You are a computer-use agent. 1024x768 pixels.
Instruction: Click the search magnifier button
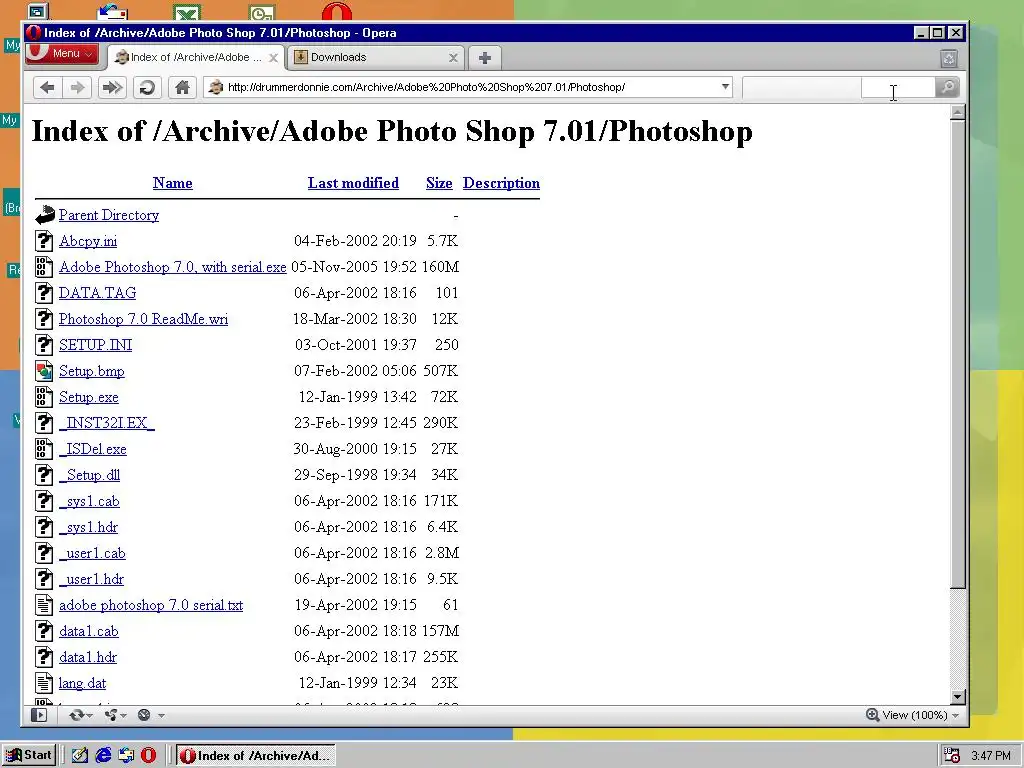click(946, 88)
